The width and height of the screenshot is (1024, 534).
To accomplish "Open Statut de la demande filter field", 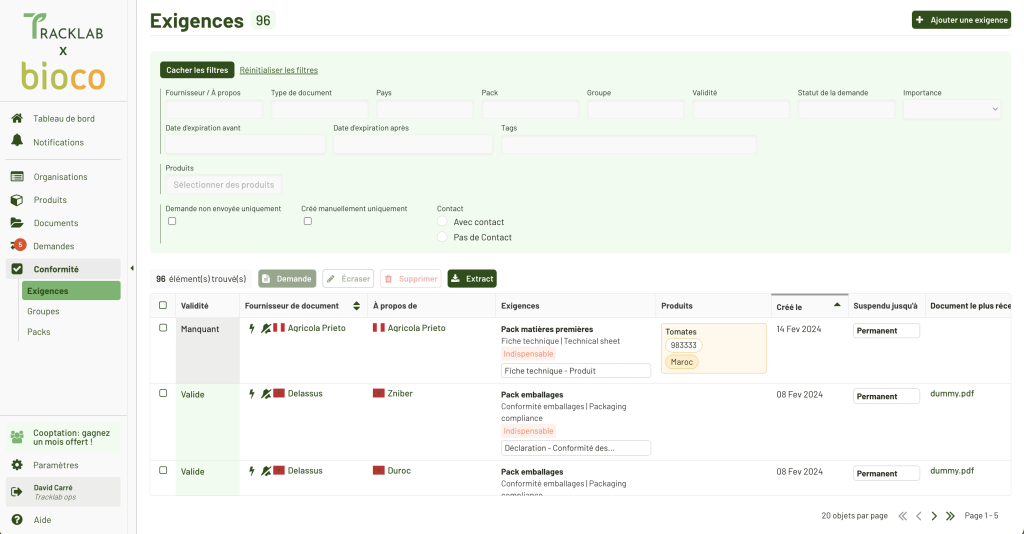I will [846, 109].
